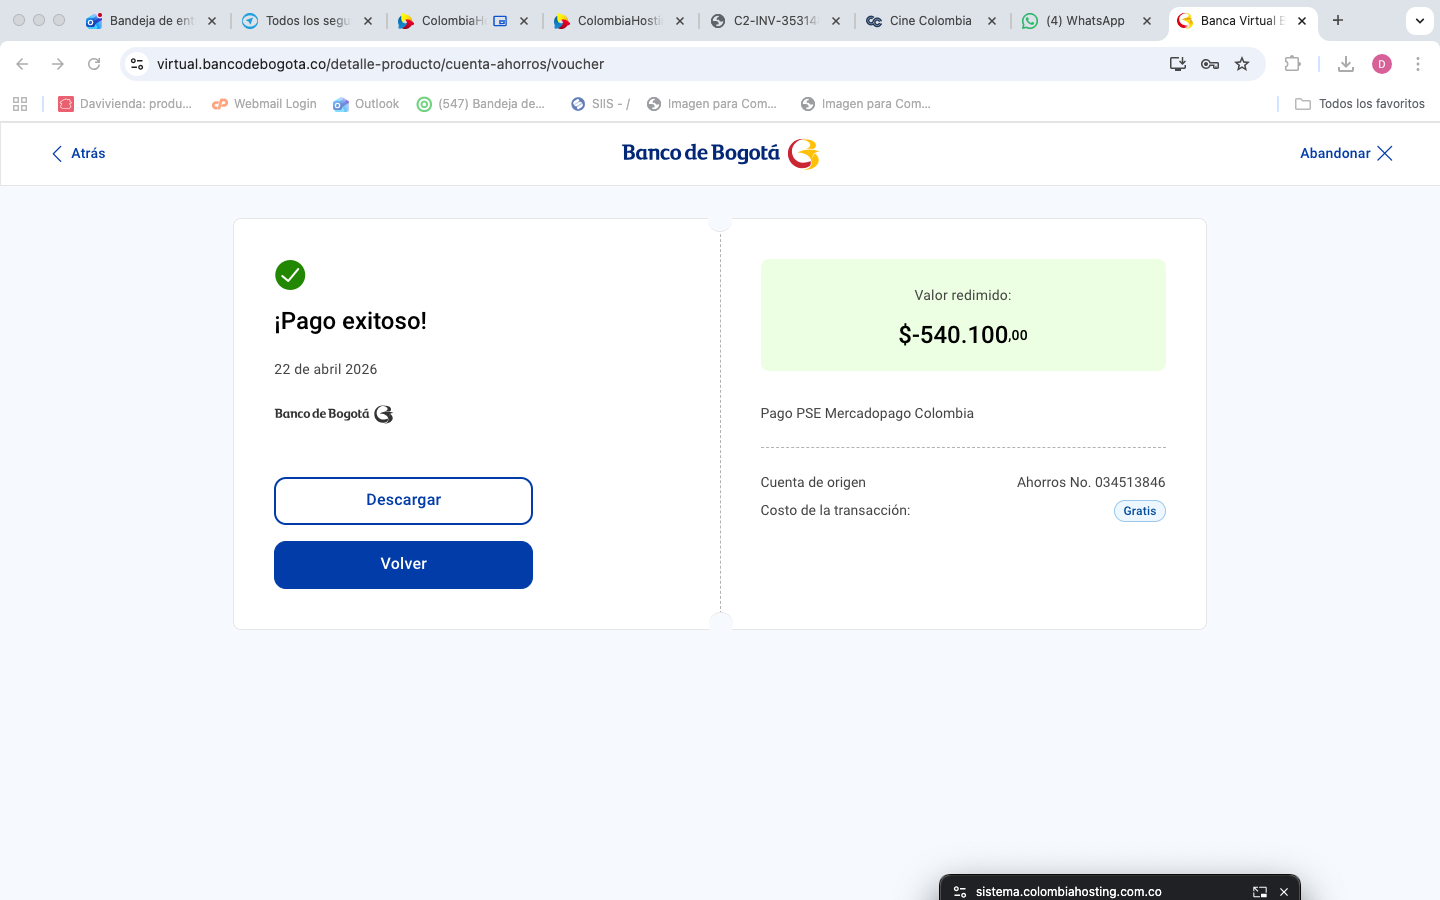Screen dimensions: 1440x900
Task: Open Chrome downloads icon
Action: click(x=1346, y=64)
